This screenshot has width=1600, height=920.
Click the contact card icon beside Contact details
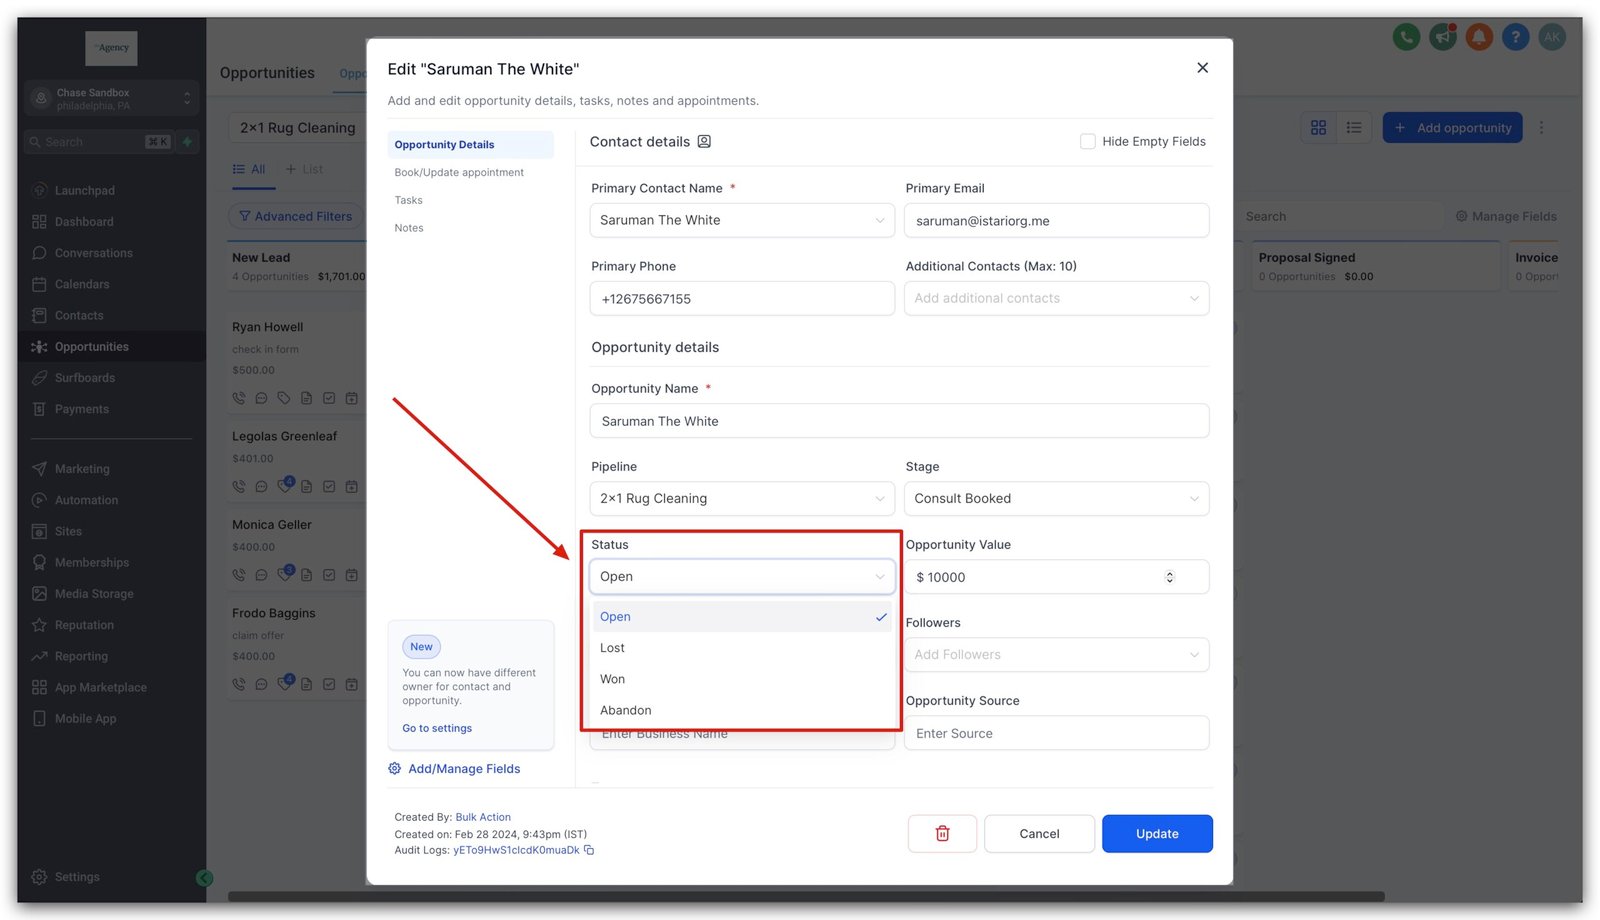click(704, 142)
